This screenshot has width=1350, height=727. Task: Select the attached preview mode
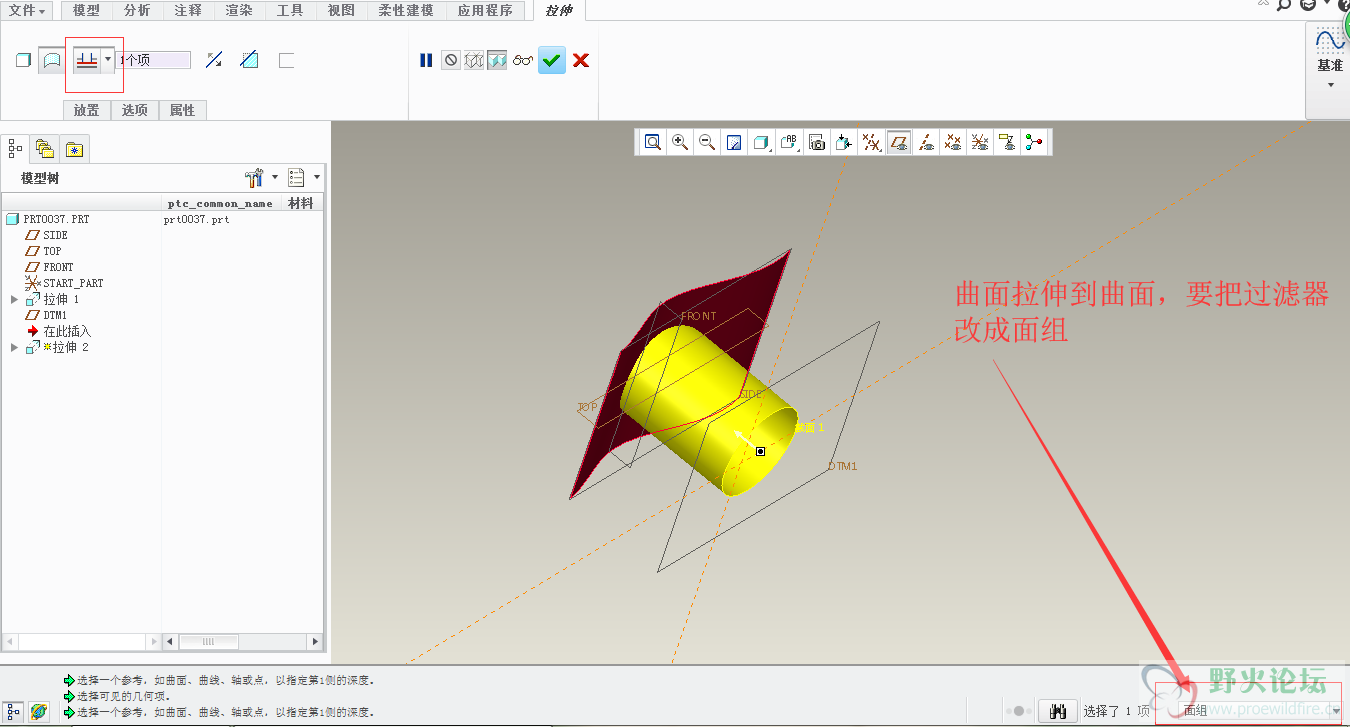click(497, 60)
